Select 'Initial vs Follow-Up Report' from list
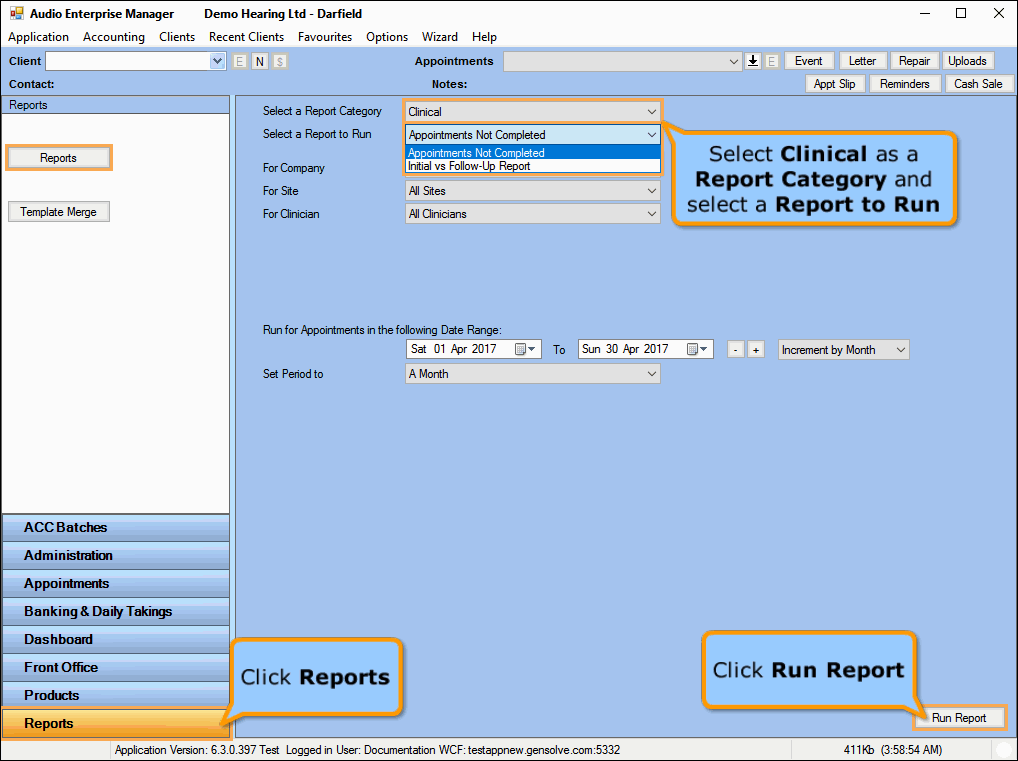 (x=469, y=166)
